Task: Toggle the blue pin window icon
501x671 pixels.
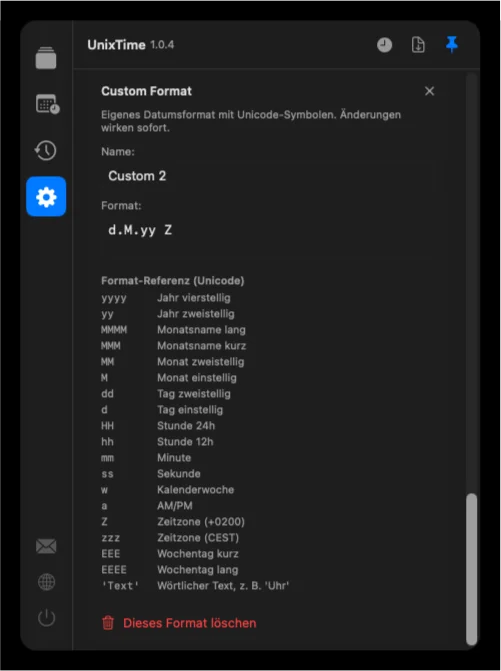Action: click(452, 45)
